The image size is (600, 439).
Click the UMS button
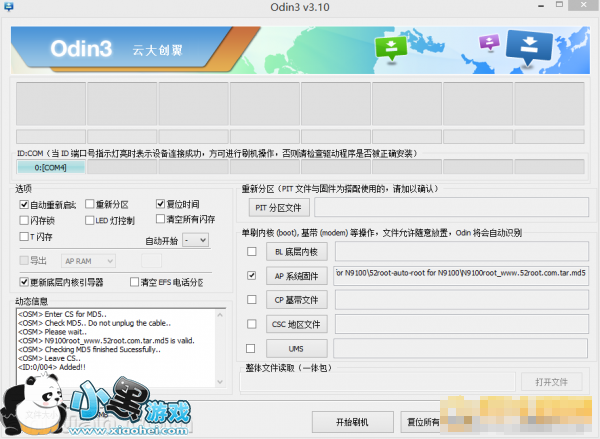coord(297,349)
